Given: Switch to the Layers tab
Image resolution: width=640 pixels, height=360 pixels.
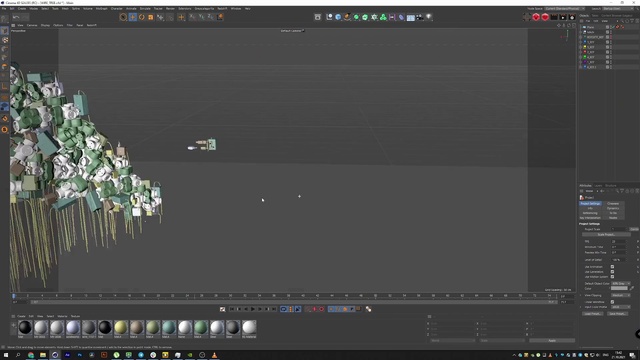Looking at the screenshot, I should tap(598, 186).
